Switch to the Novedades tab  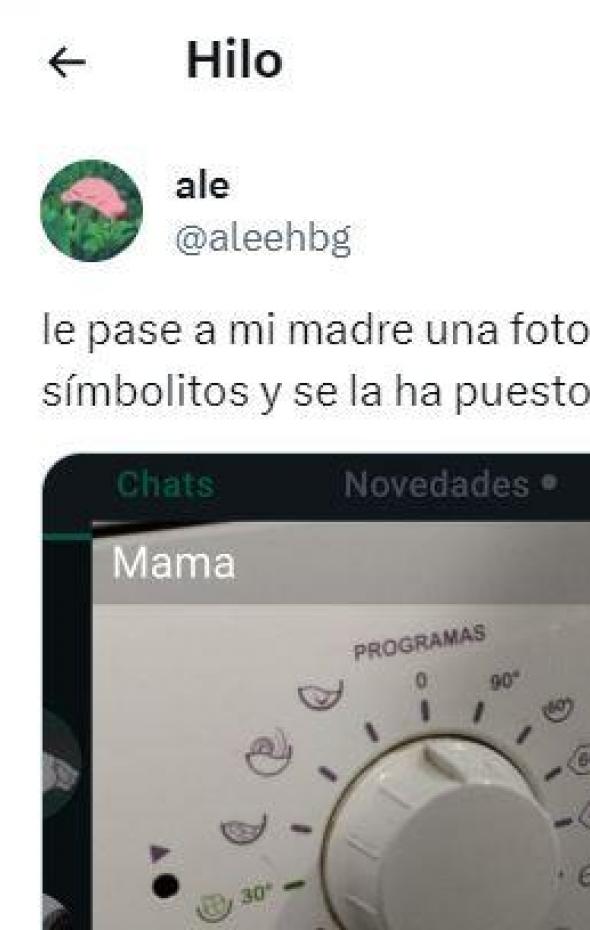(436, 485)
